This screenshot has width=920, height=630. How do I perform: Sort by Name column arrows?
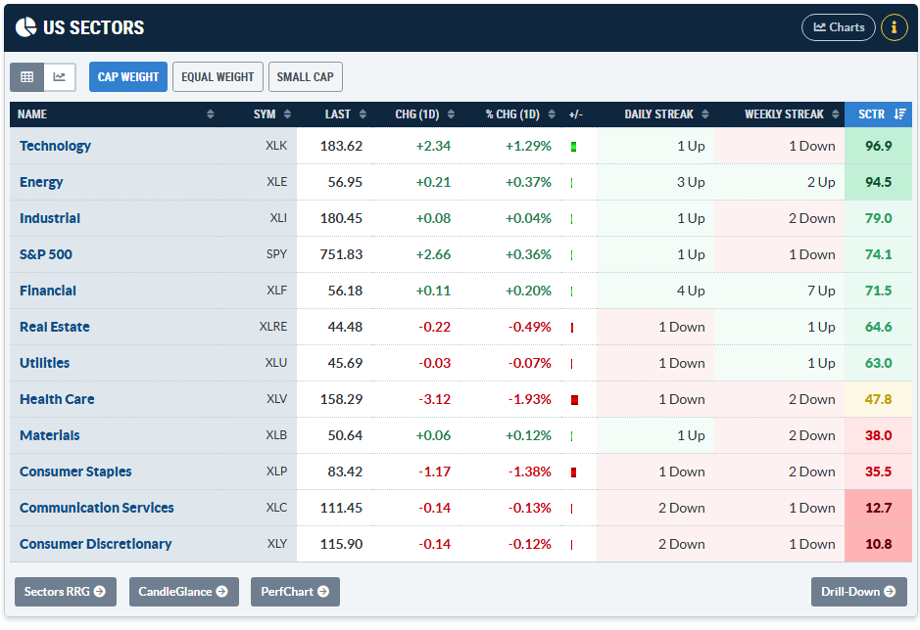pyautogui.click(x=210, y=114)
